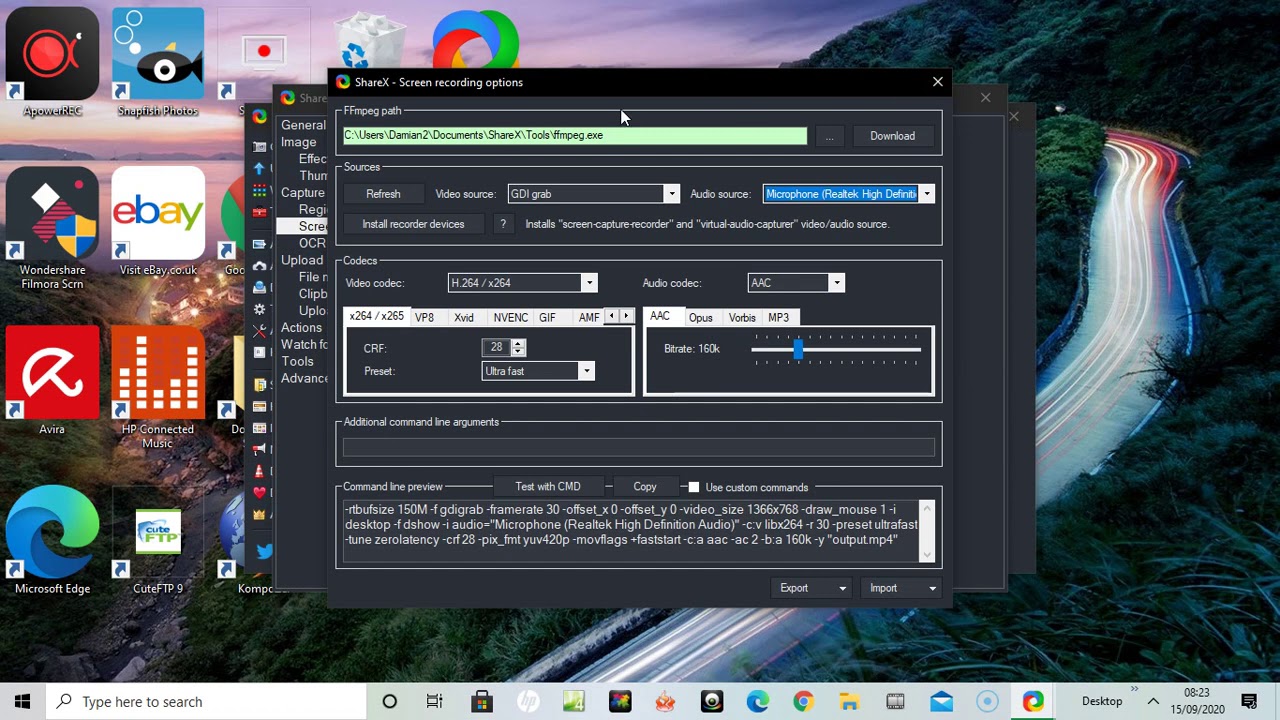The image size is (1280, 720).
Task: Click the AAC bitrate slider handle
Action: pos(797,349)
